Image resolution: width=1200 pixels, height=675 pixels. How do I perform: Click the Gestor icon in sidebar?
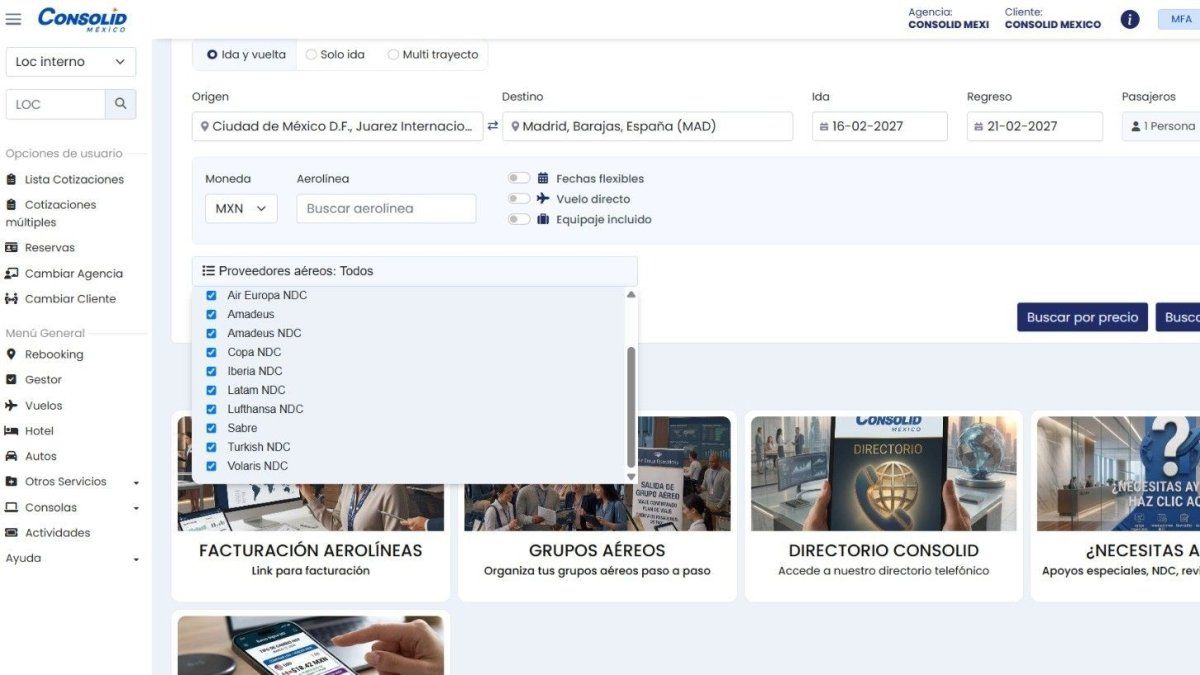[x=12, y=380]
